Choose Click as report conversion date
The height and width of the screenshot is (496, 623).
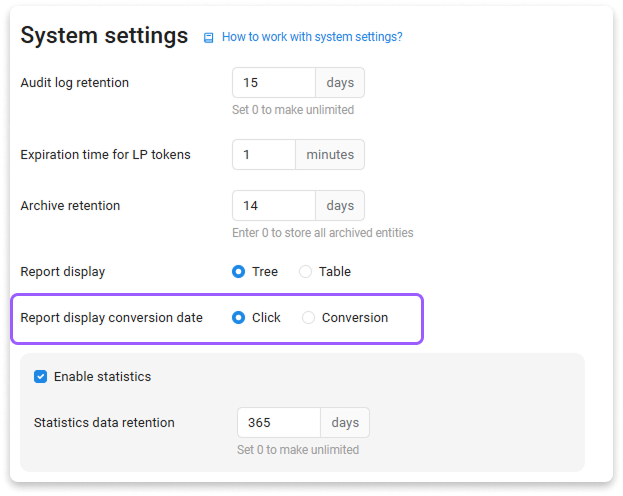pyautogui.click(x=239, y=318)
